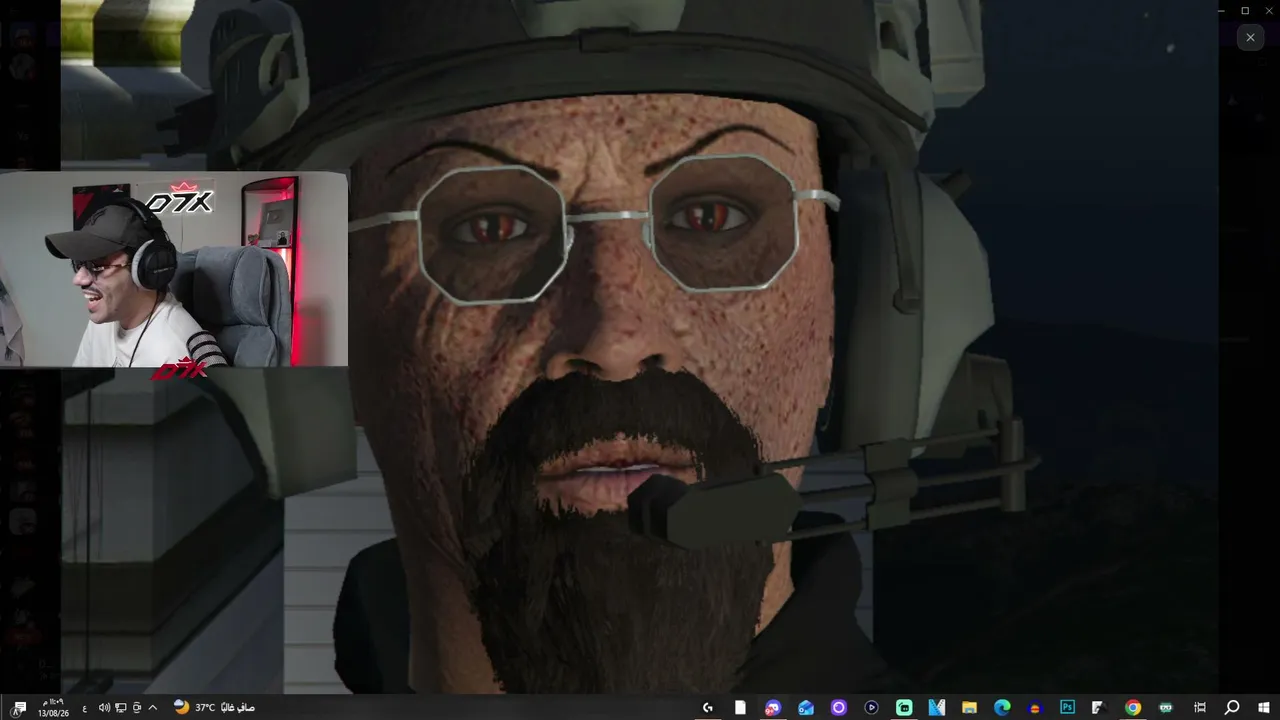The width and height of the screenshot is (1280, 720).
Task: Open the weather widget showing 37°C
Action: 214,707
